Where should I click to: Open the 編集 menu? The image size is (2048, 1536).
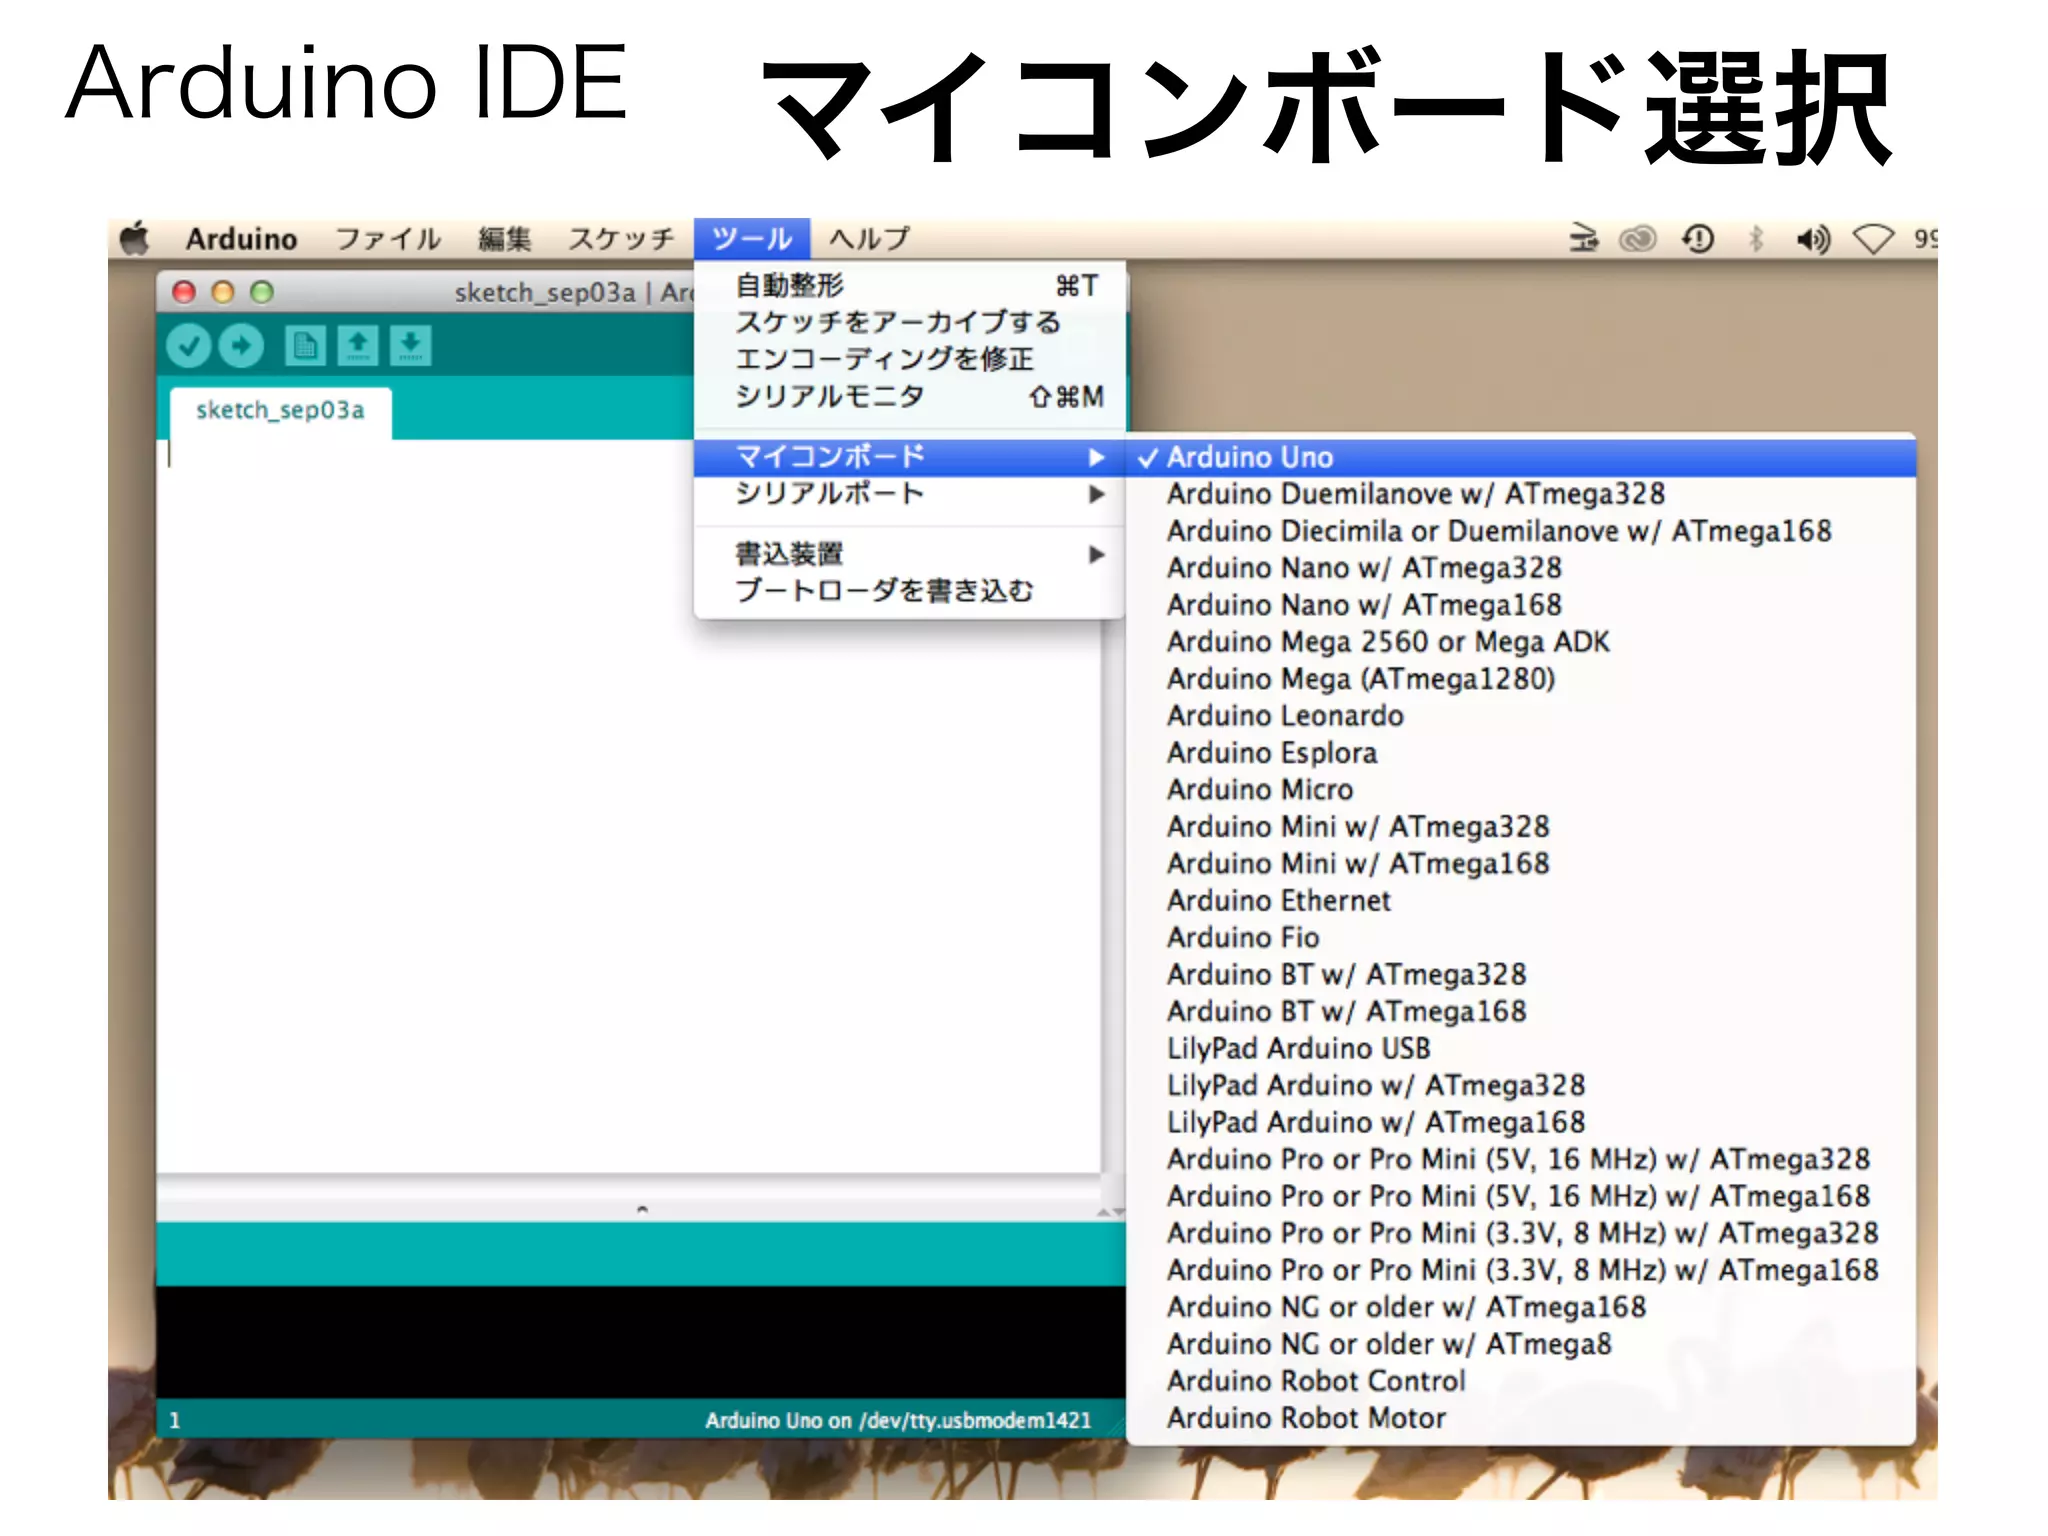pos(505,239)
